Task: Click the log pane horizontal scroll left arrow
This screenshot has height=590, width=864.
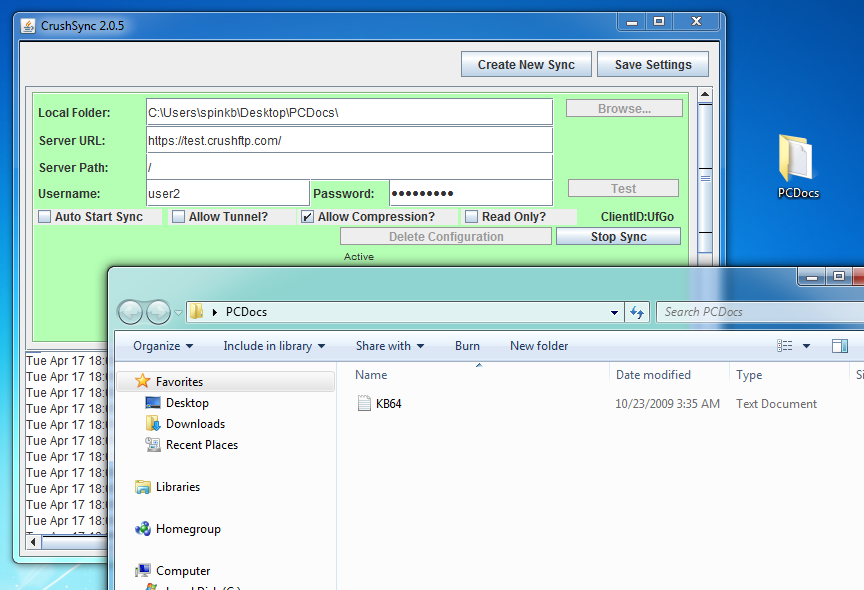Action: click(x=34, y=542)
